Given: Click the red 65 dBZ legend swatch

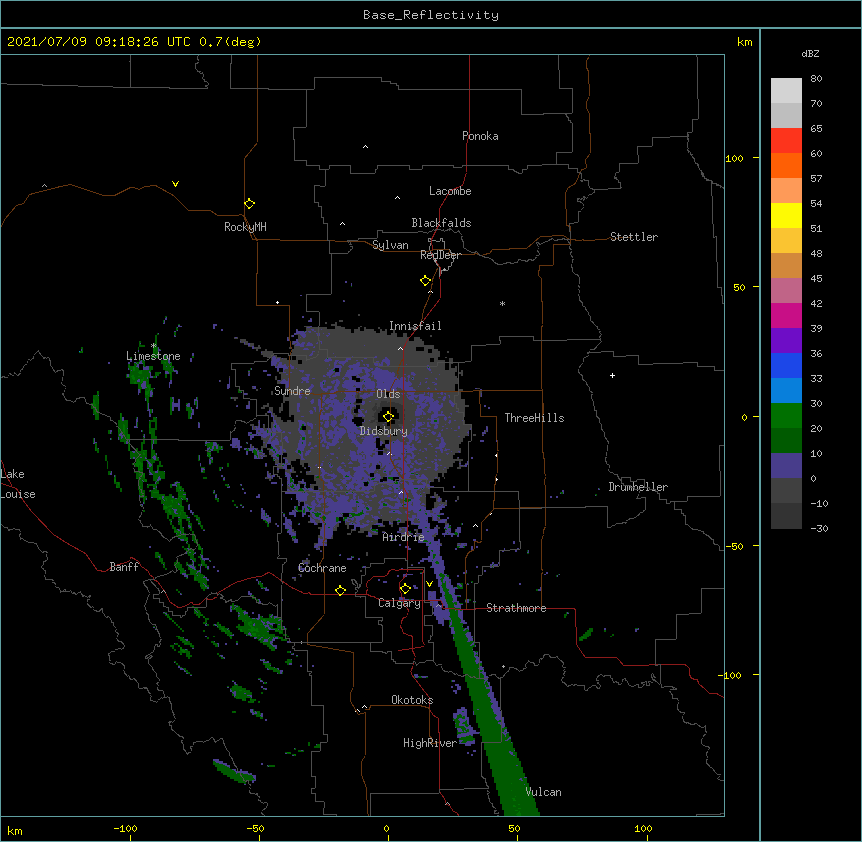Looking at the screenshot, I should [x=786, y=140].
